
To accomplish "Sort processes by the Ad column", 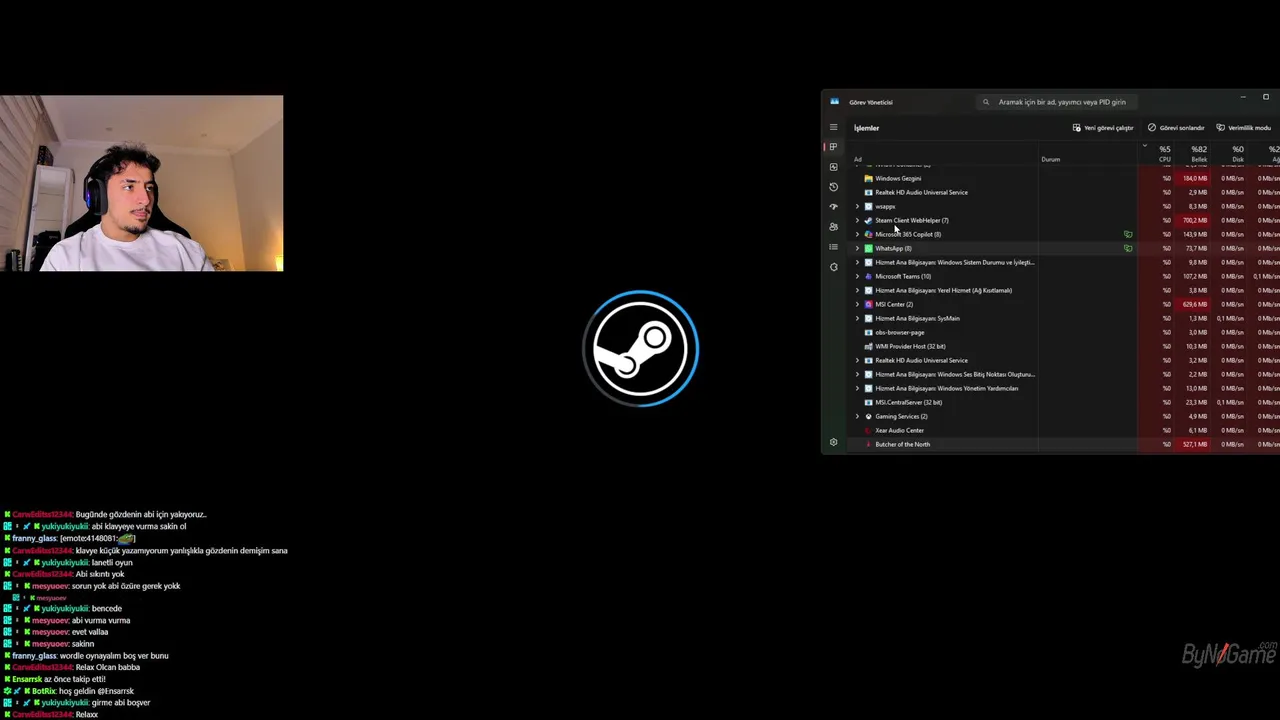I will [x=857, y=159].
